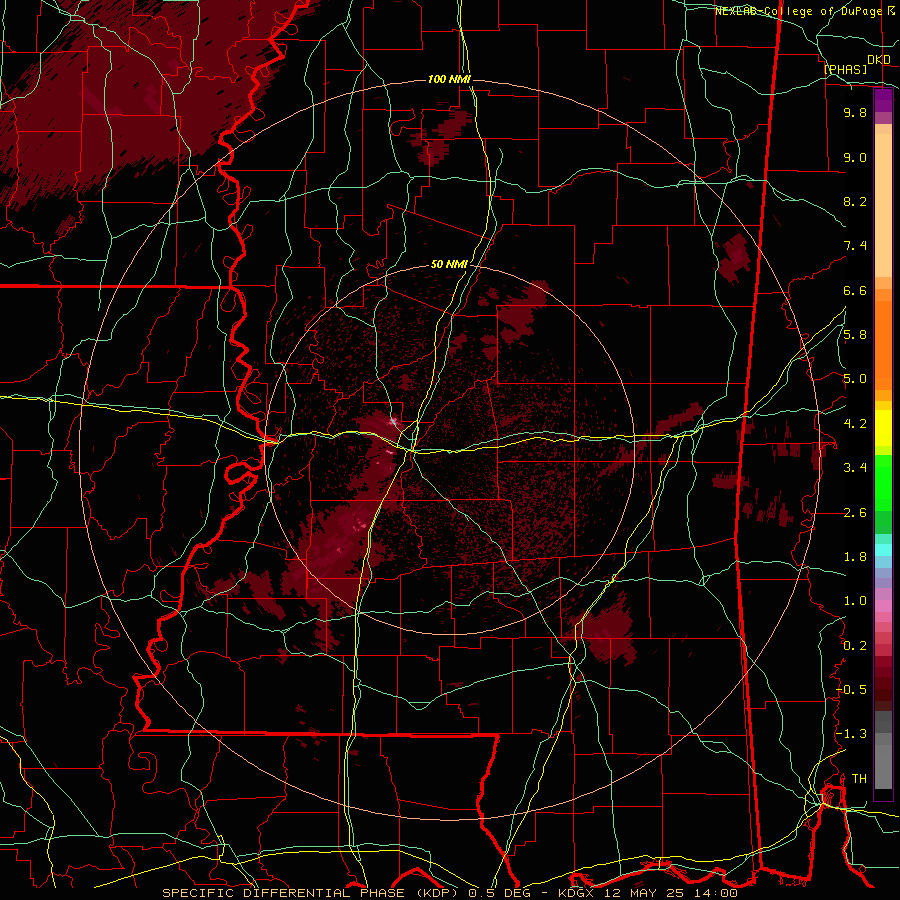Click the orange segment of the color bar

pos(883,344)
